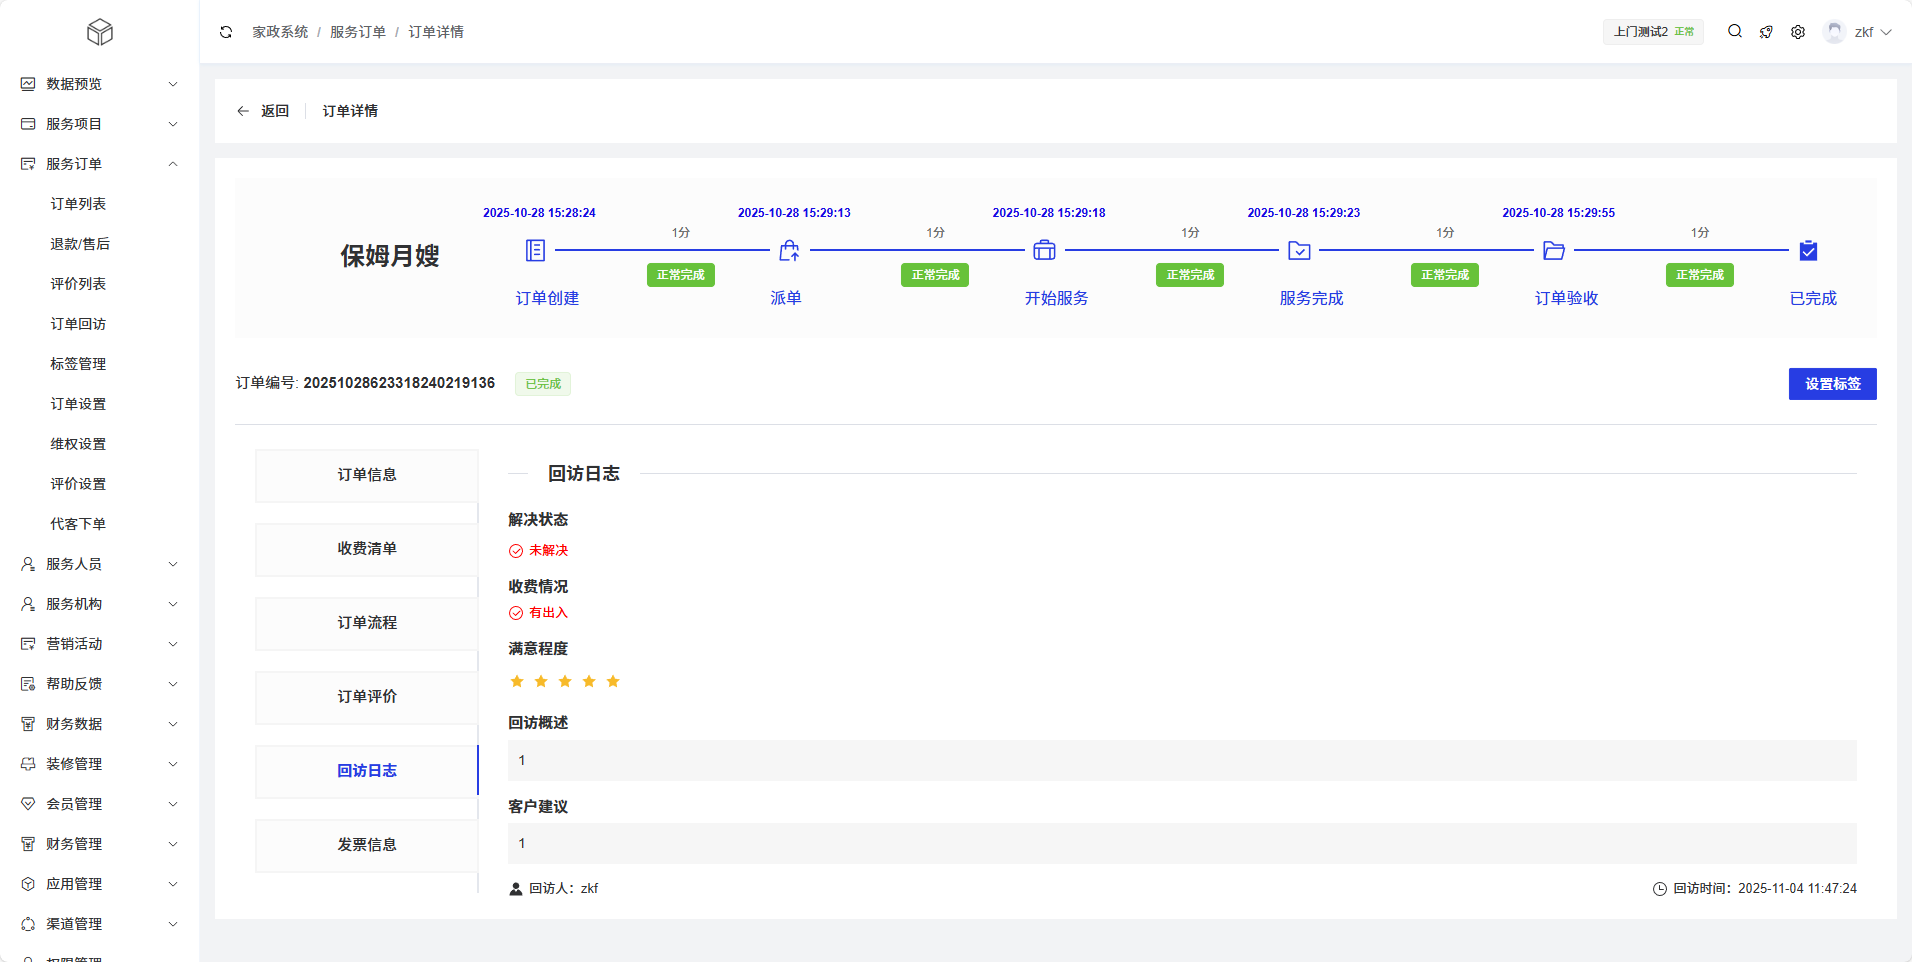Screen dimensions: 1912x962
Task: Open settings gear icon in header
Action: click(1798, 32)
